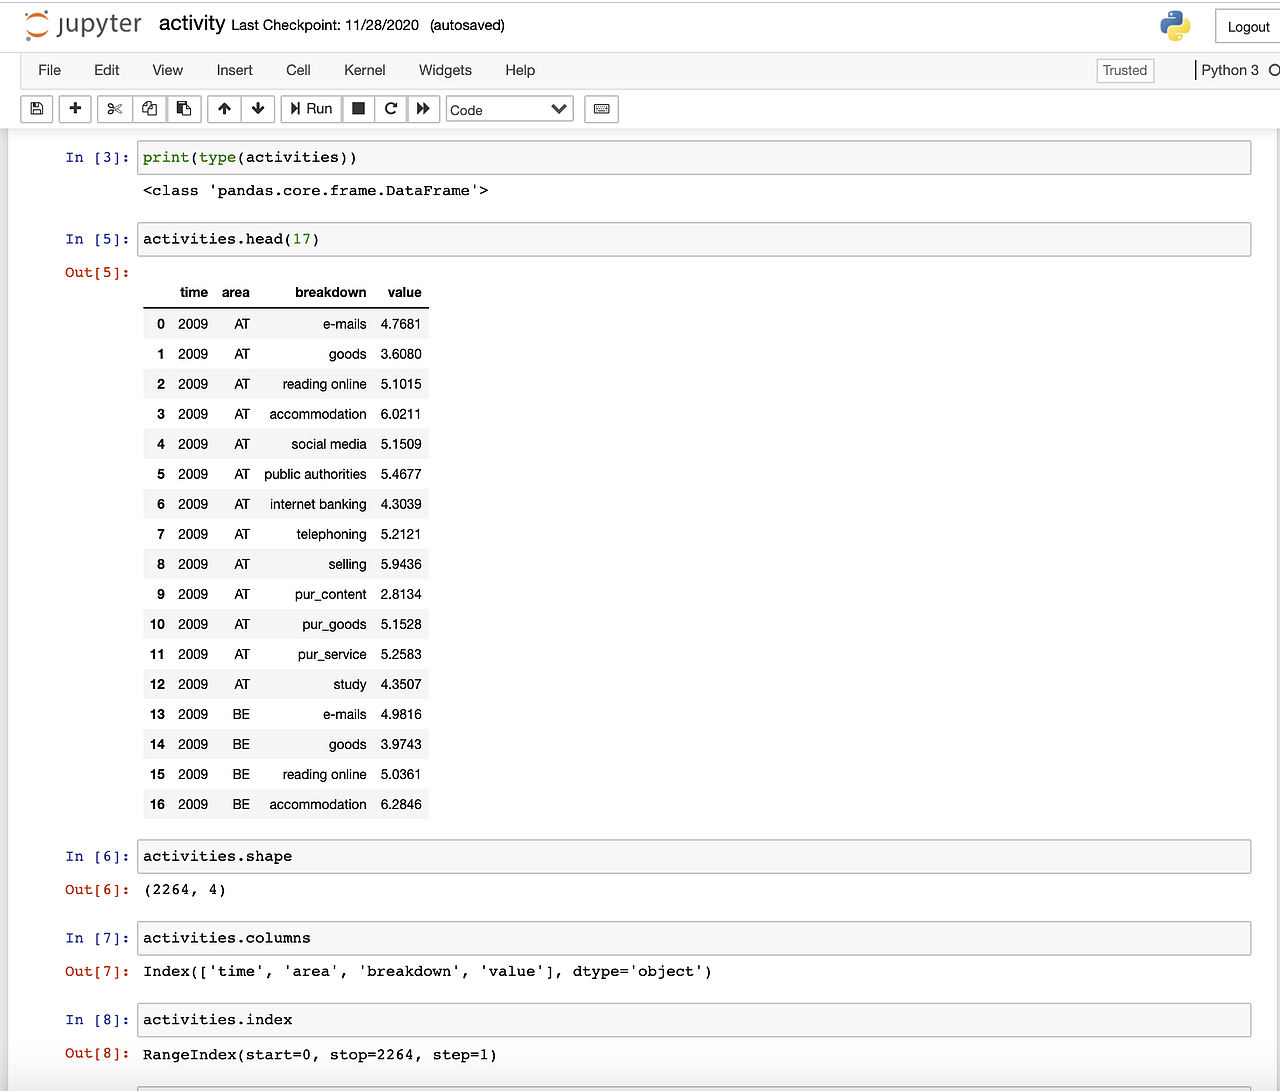Click the Logout button
The height and width of the screenshot is (1091, 1280).
coord(1248,27)
